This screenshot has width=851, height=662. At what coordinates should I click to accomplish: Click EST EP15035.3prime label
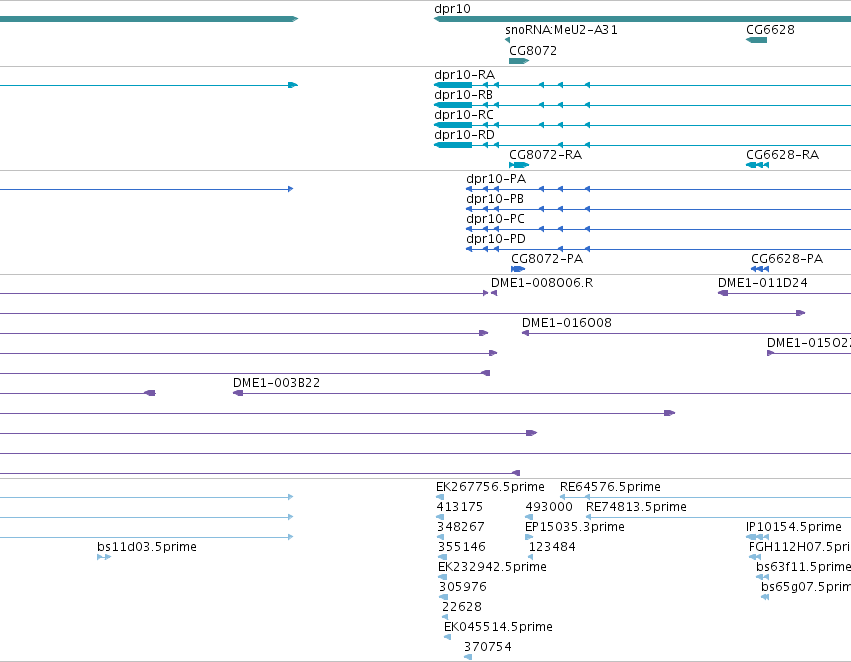point(575,527)
